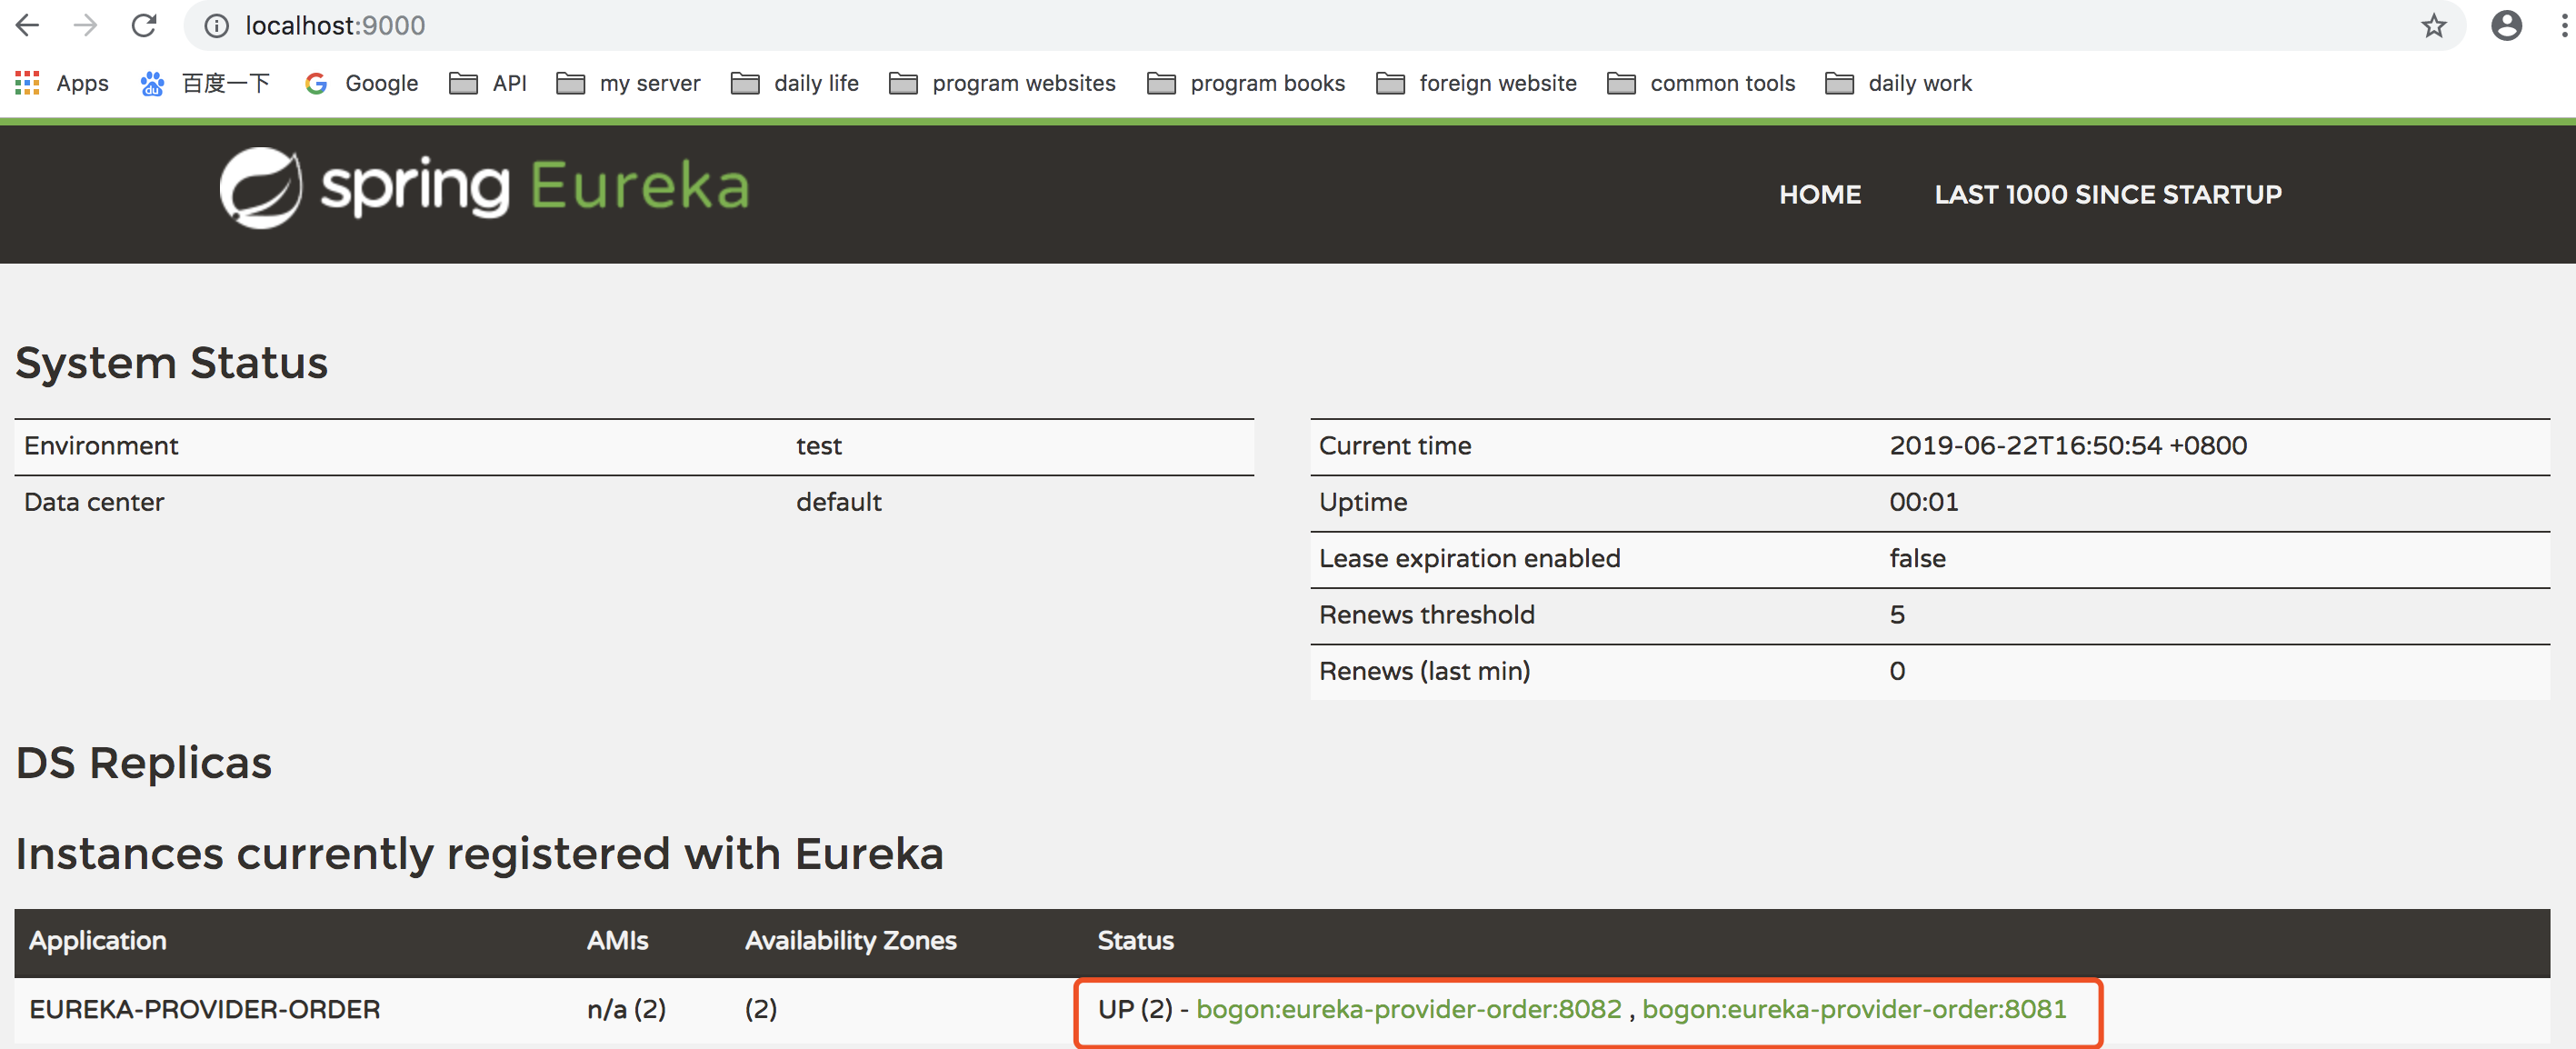Open the my server bookmark folder

[x=629, y=83]
